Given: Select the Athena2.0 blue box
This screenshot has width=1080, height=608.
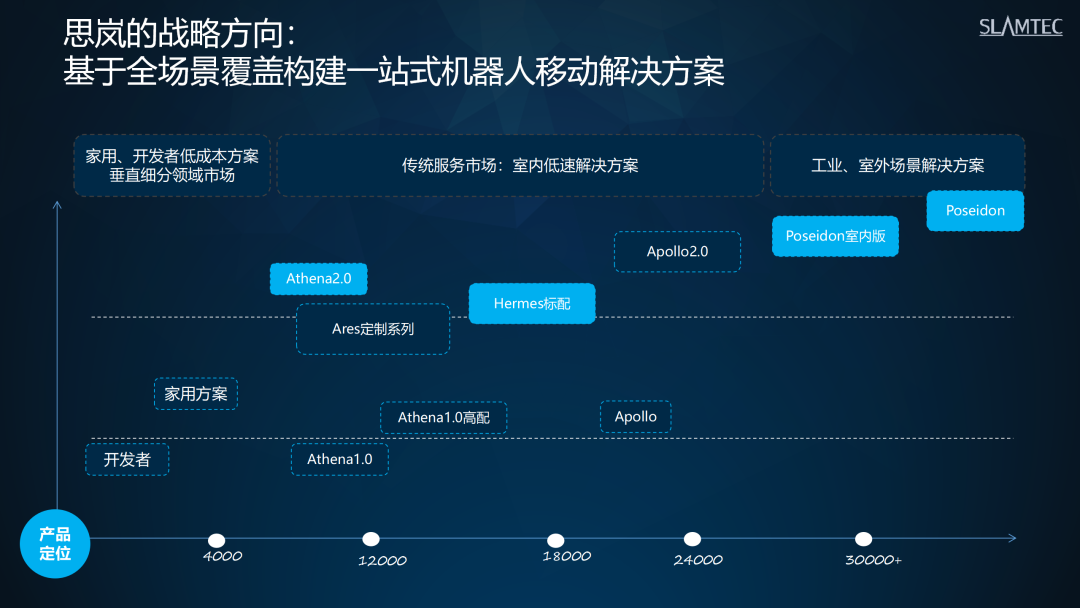Looking at the screenshot, I should pos(318,279).
